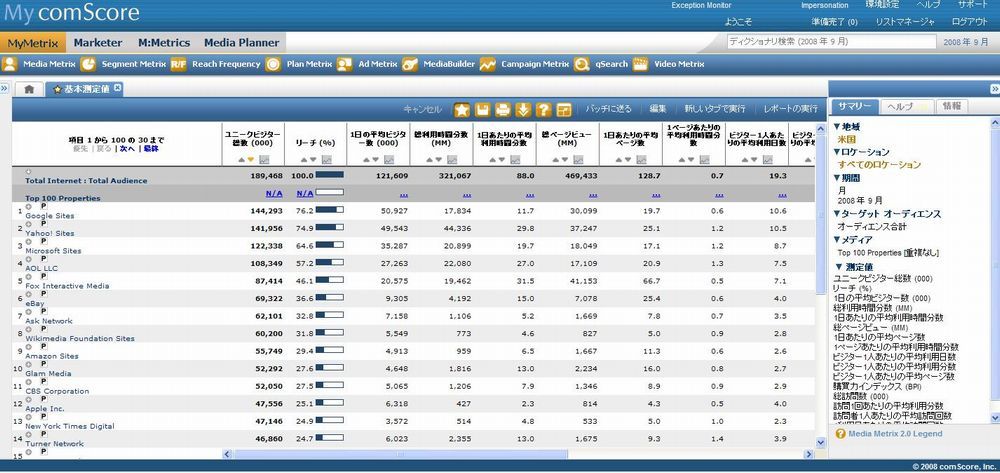Open the home icon tab

pos(29,89)
